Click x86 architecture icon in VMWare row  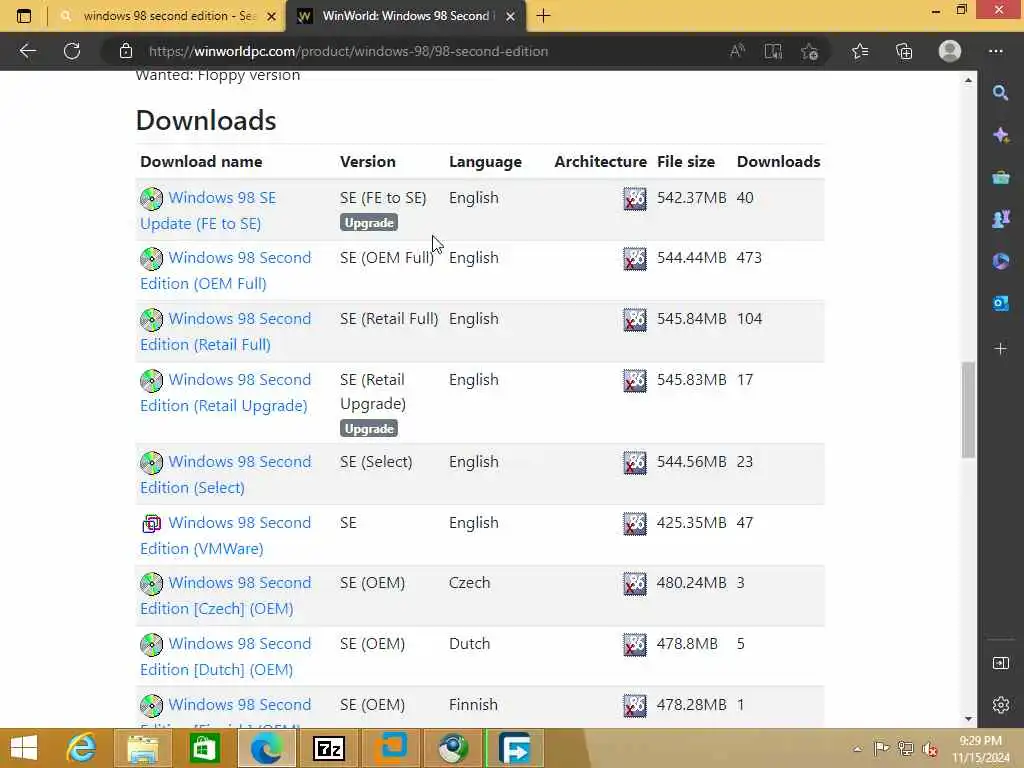click(x=635, y=524)
